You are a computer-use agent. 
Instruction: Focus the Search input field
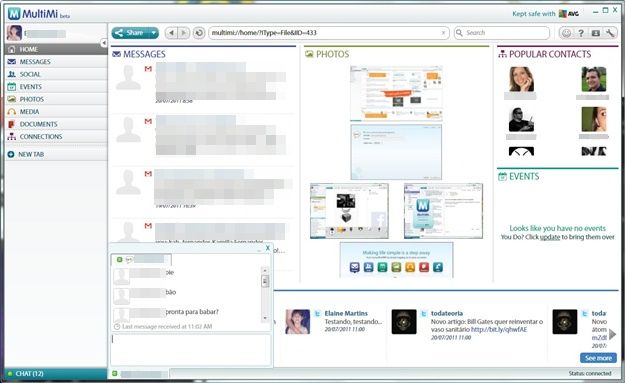click(x=502, y=33)
